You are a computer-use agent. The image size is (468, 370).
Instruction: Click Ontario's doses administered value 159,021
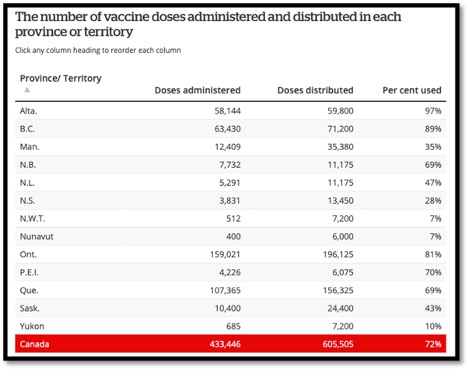coord(225,254)
